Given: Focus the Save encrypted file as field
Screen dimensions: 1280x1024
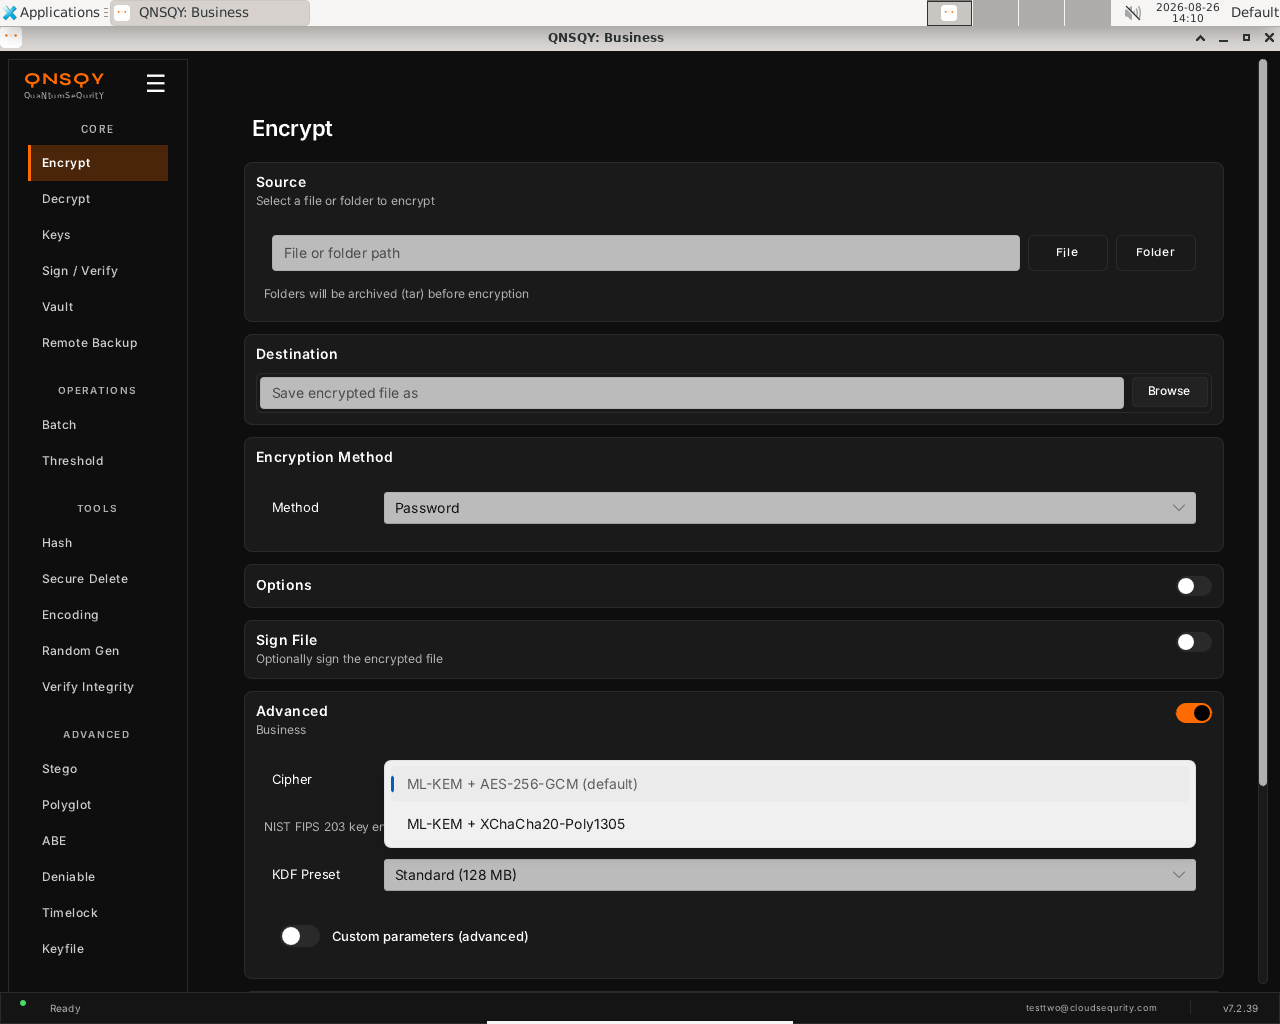Looking at the screenshot, I should click(x=692, y=393).
